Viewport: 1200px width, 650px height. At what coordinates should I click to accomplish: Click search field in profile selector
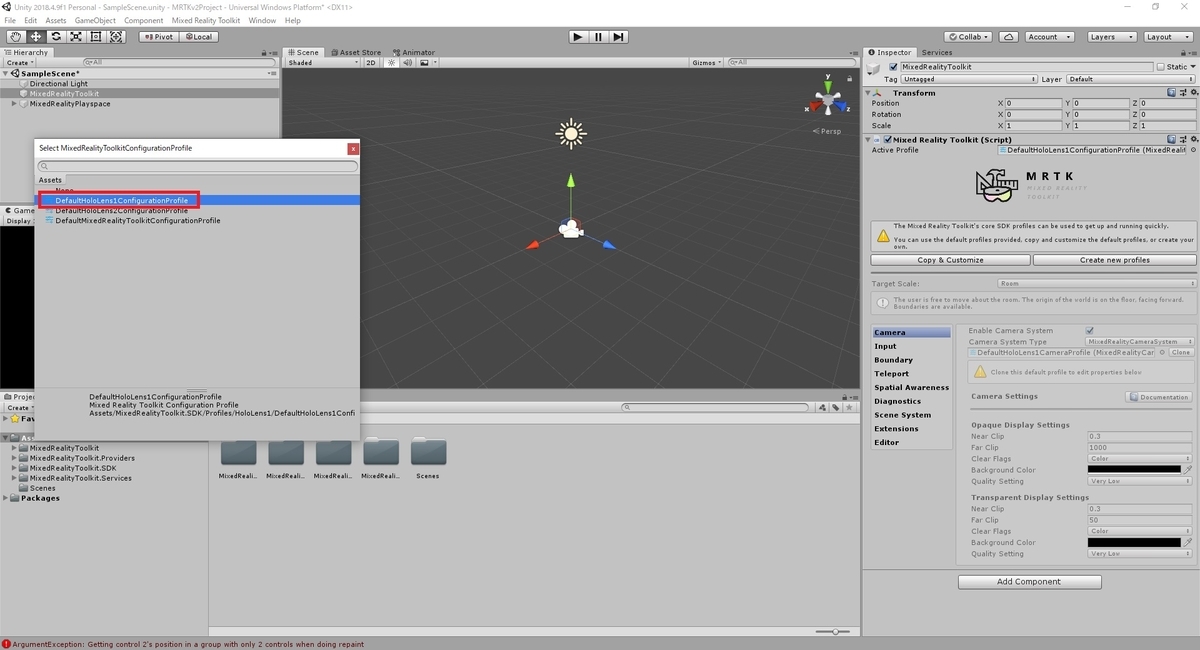197,166
